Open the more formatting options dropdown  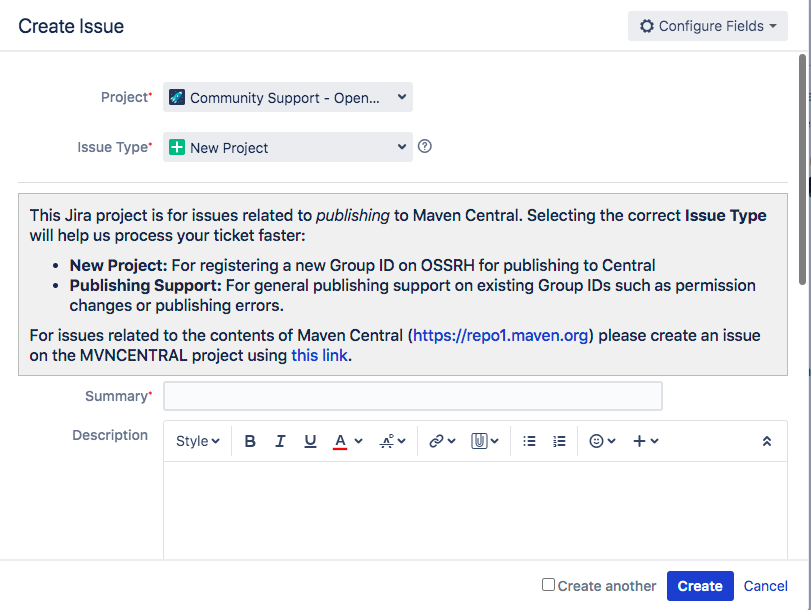coord(392,441)
